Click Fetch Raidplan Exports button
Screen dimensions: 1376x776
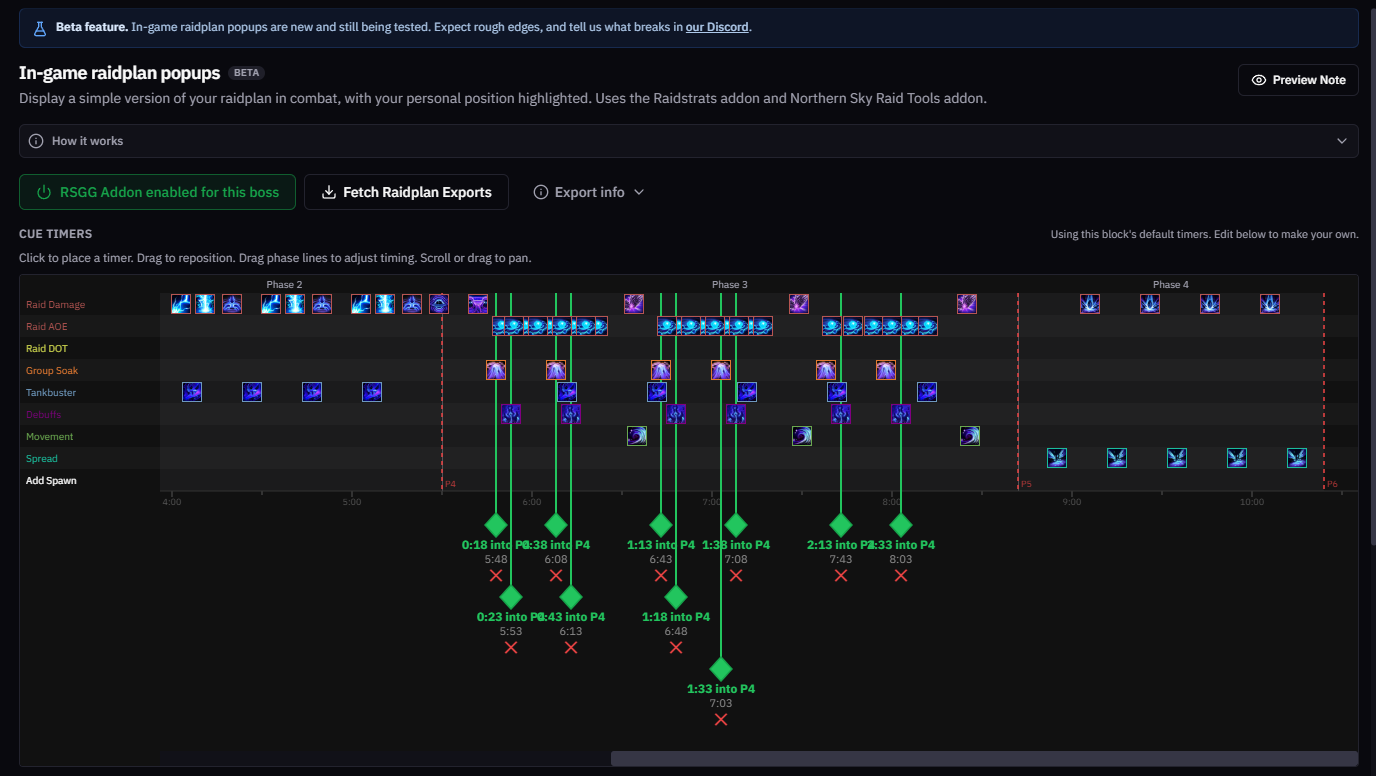[406, 192]
